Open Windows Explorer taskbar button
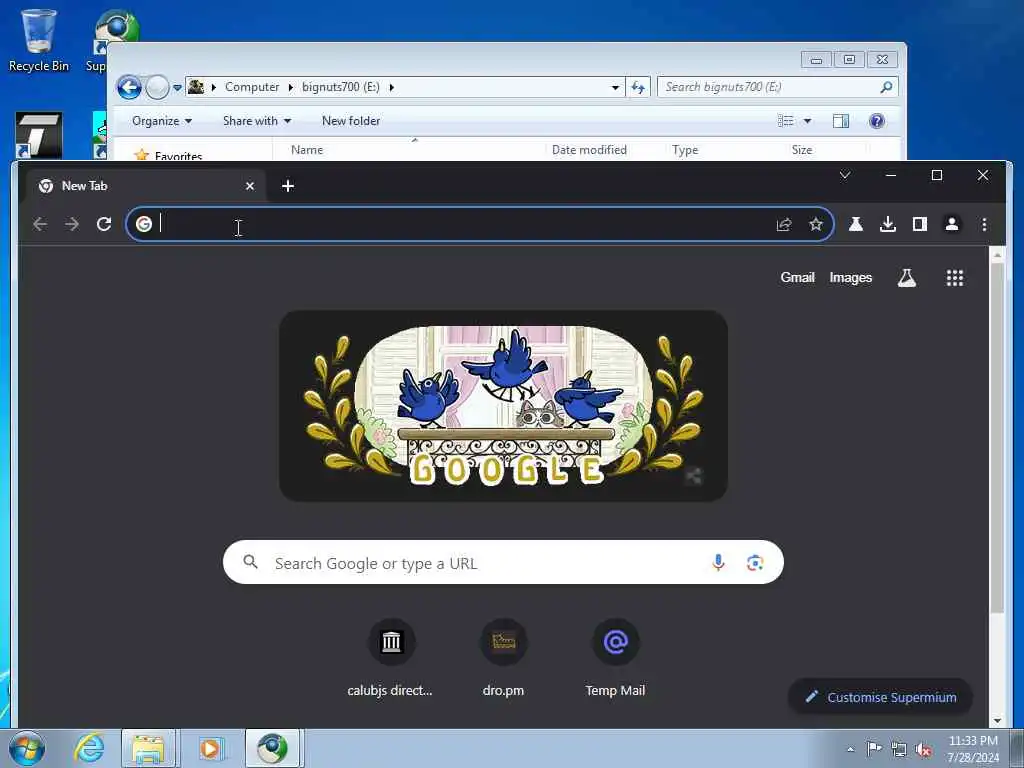1024x768 pixels. tap(148, 748)
